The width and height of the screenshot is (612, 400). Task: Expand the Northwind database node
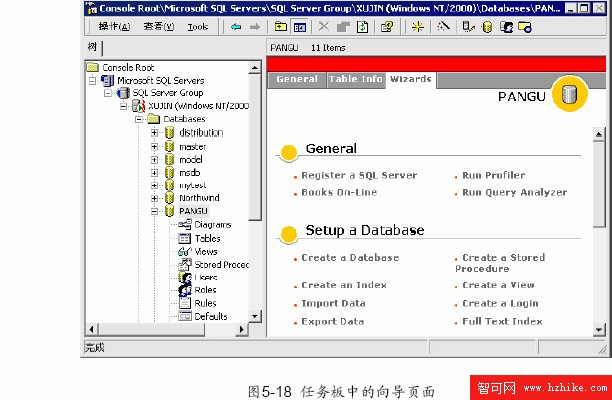(x=155, y=198)
